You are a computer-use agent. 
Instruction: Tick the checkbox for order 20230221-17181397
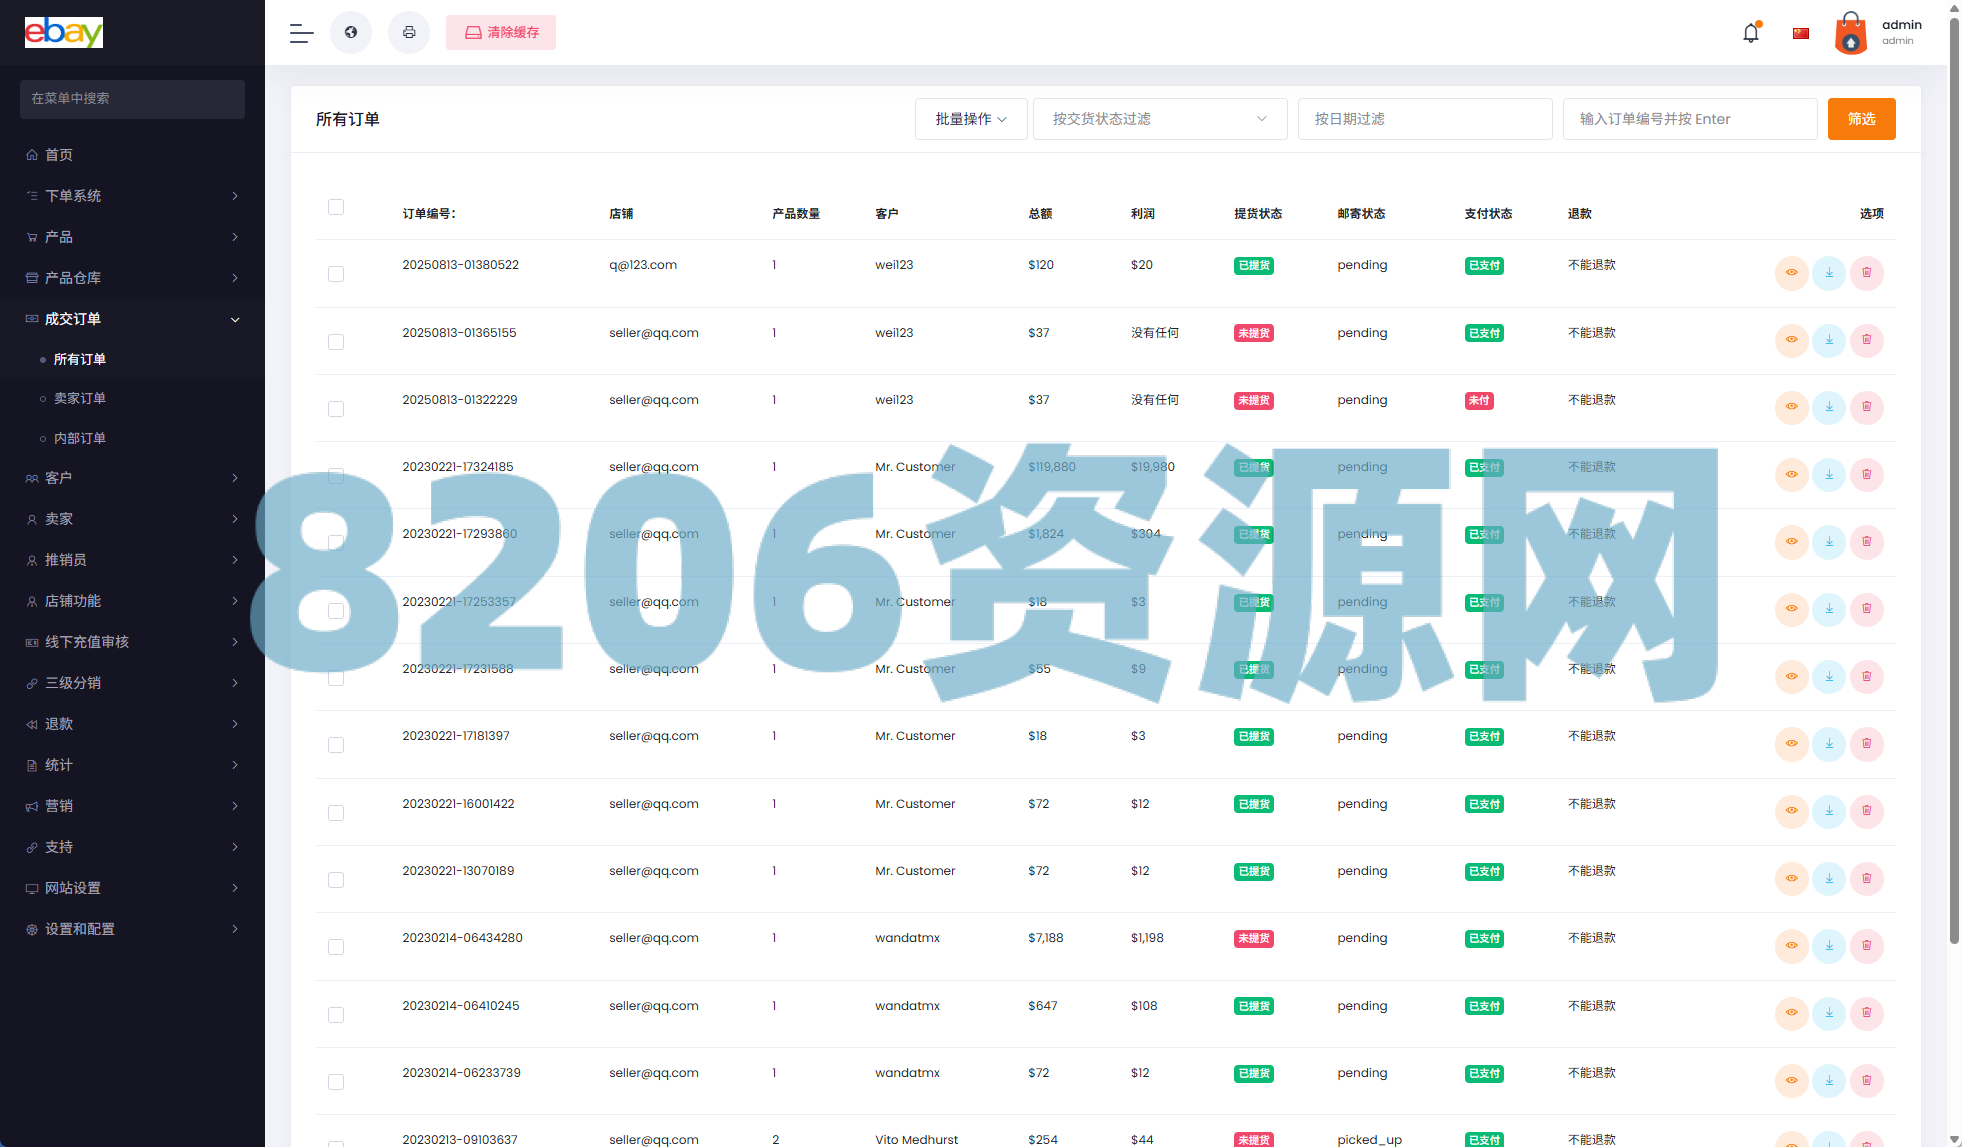[336, 745]
